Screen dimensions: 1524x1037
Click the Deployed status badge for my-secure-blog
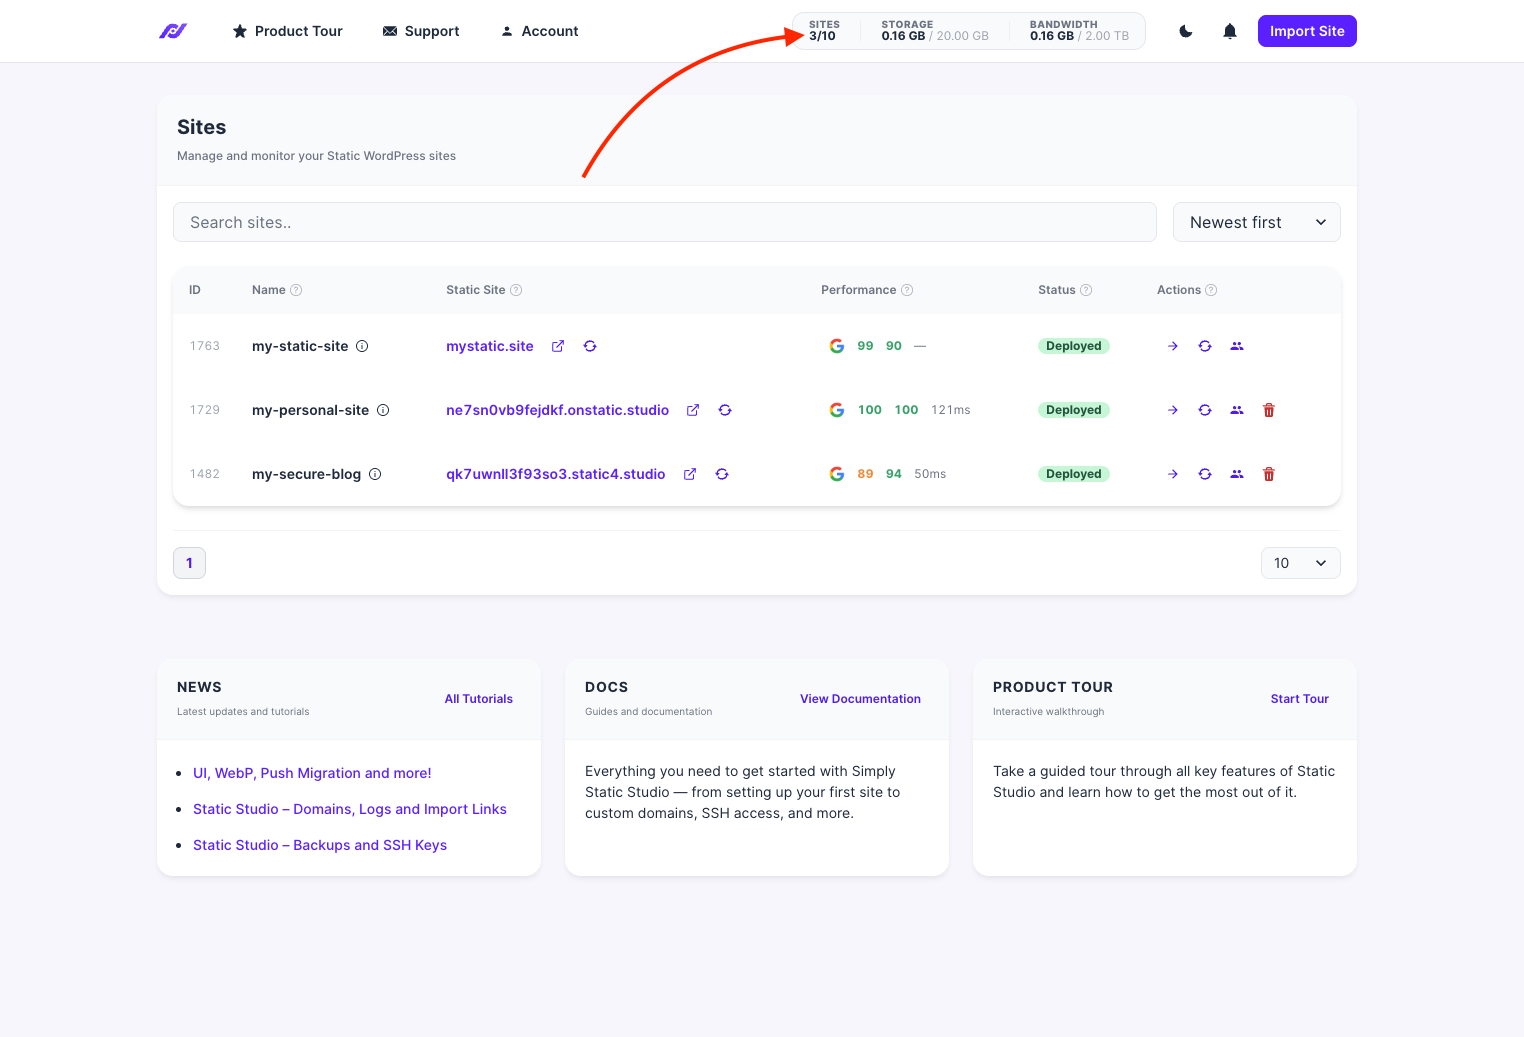pyautogui.click(x=1074, y=474)
